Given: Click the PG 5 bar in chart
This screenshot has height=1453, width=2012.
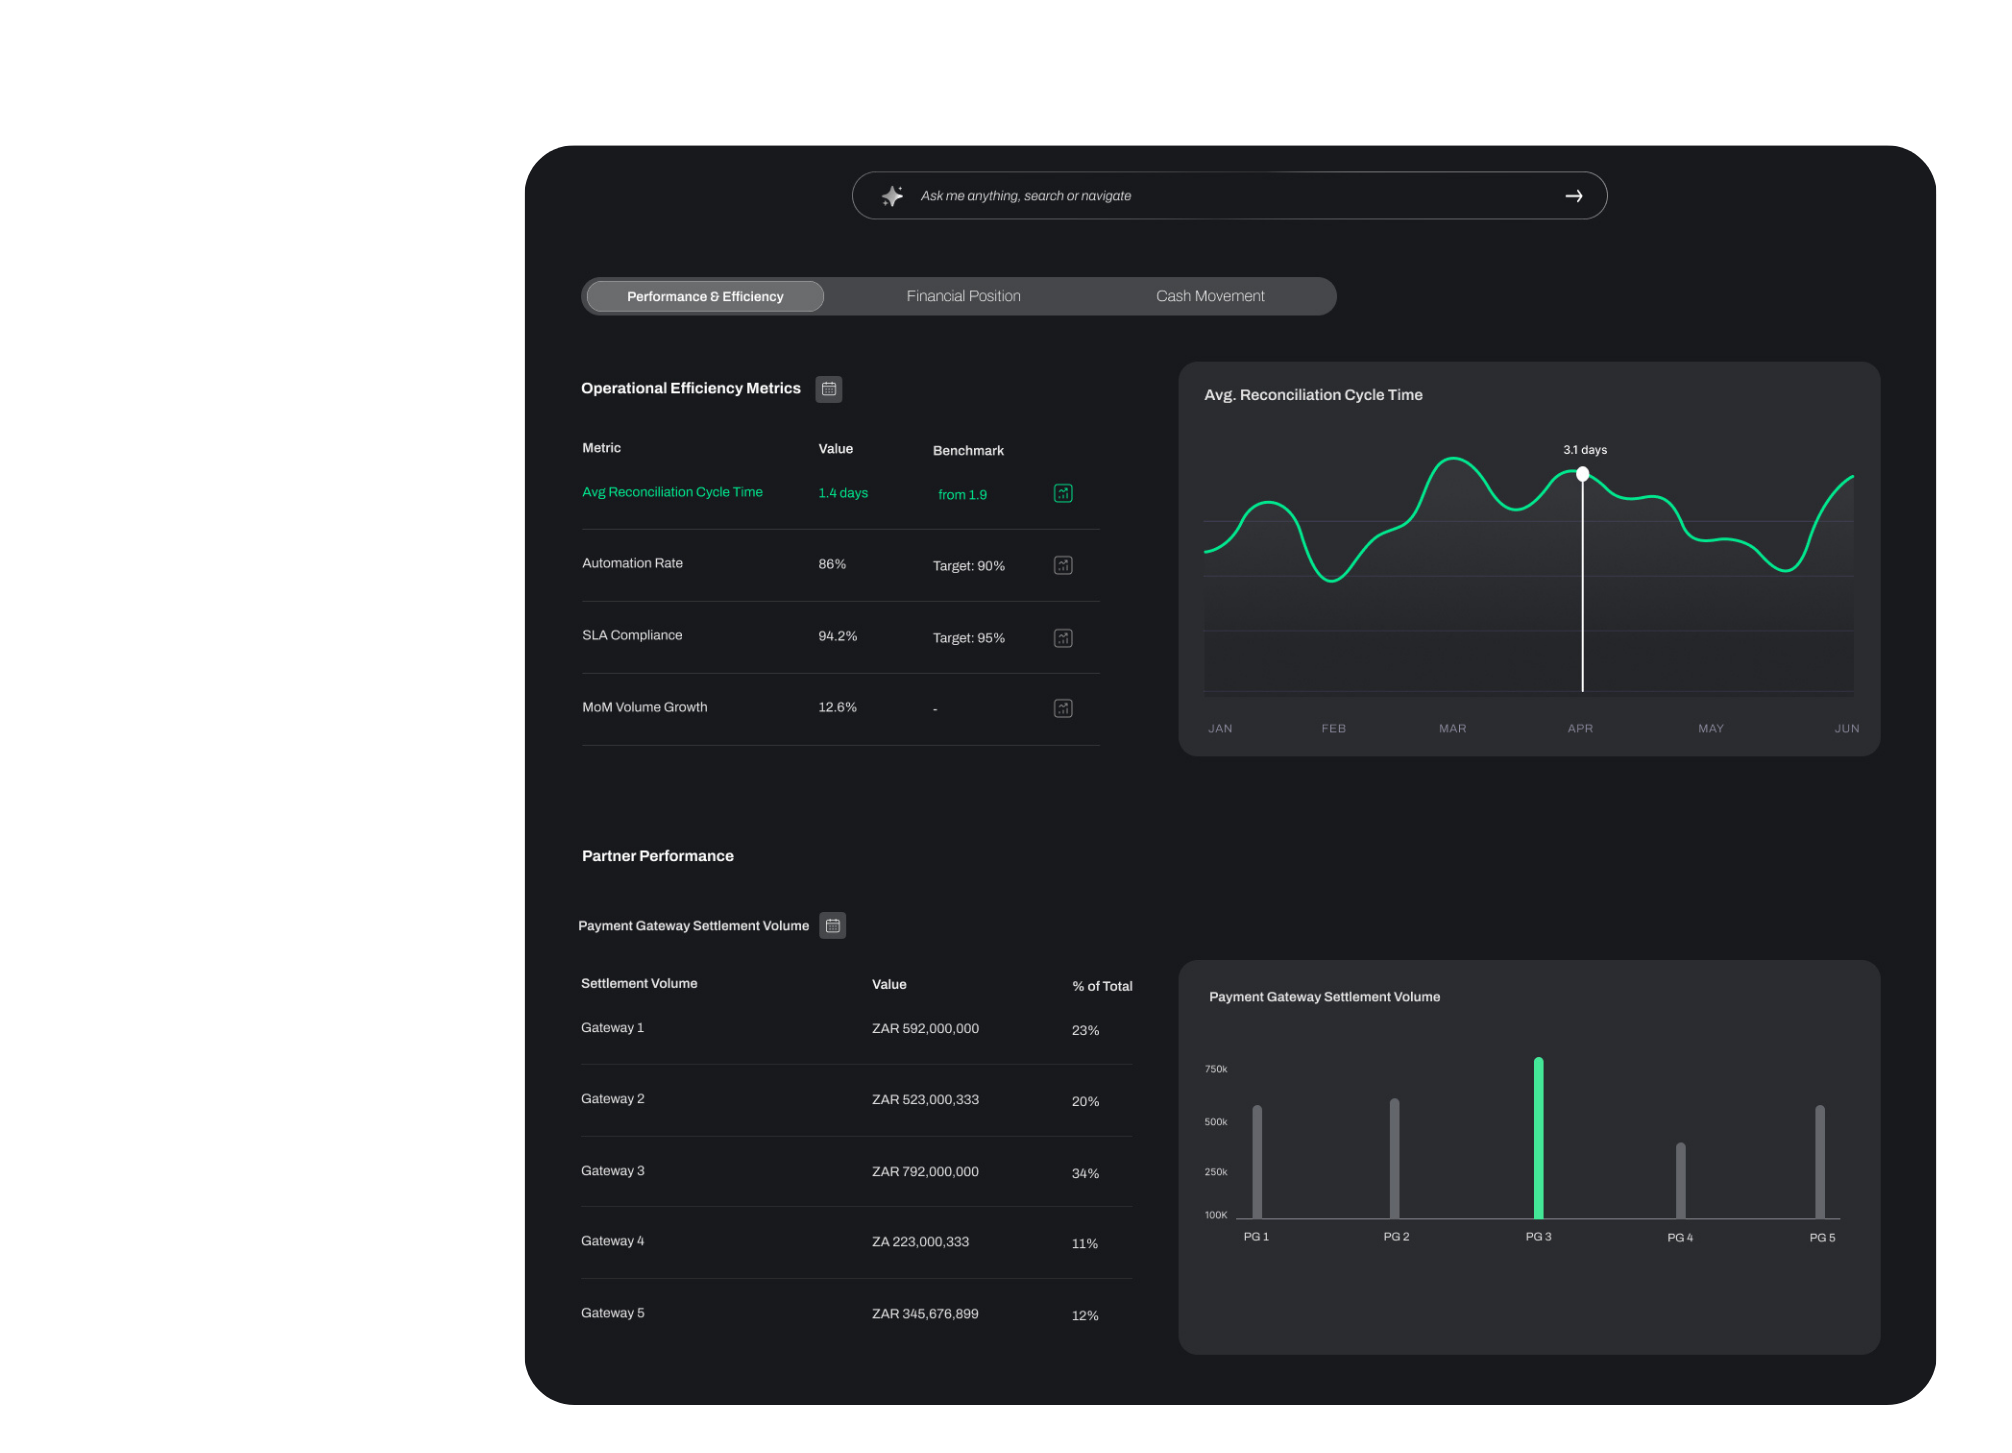Looking at the screenshot, I should 1820,1162.
